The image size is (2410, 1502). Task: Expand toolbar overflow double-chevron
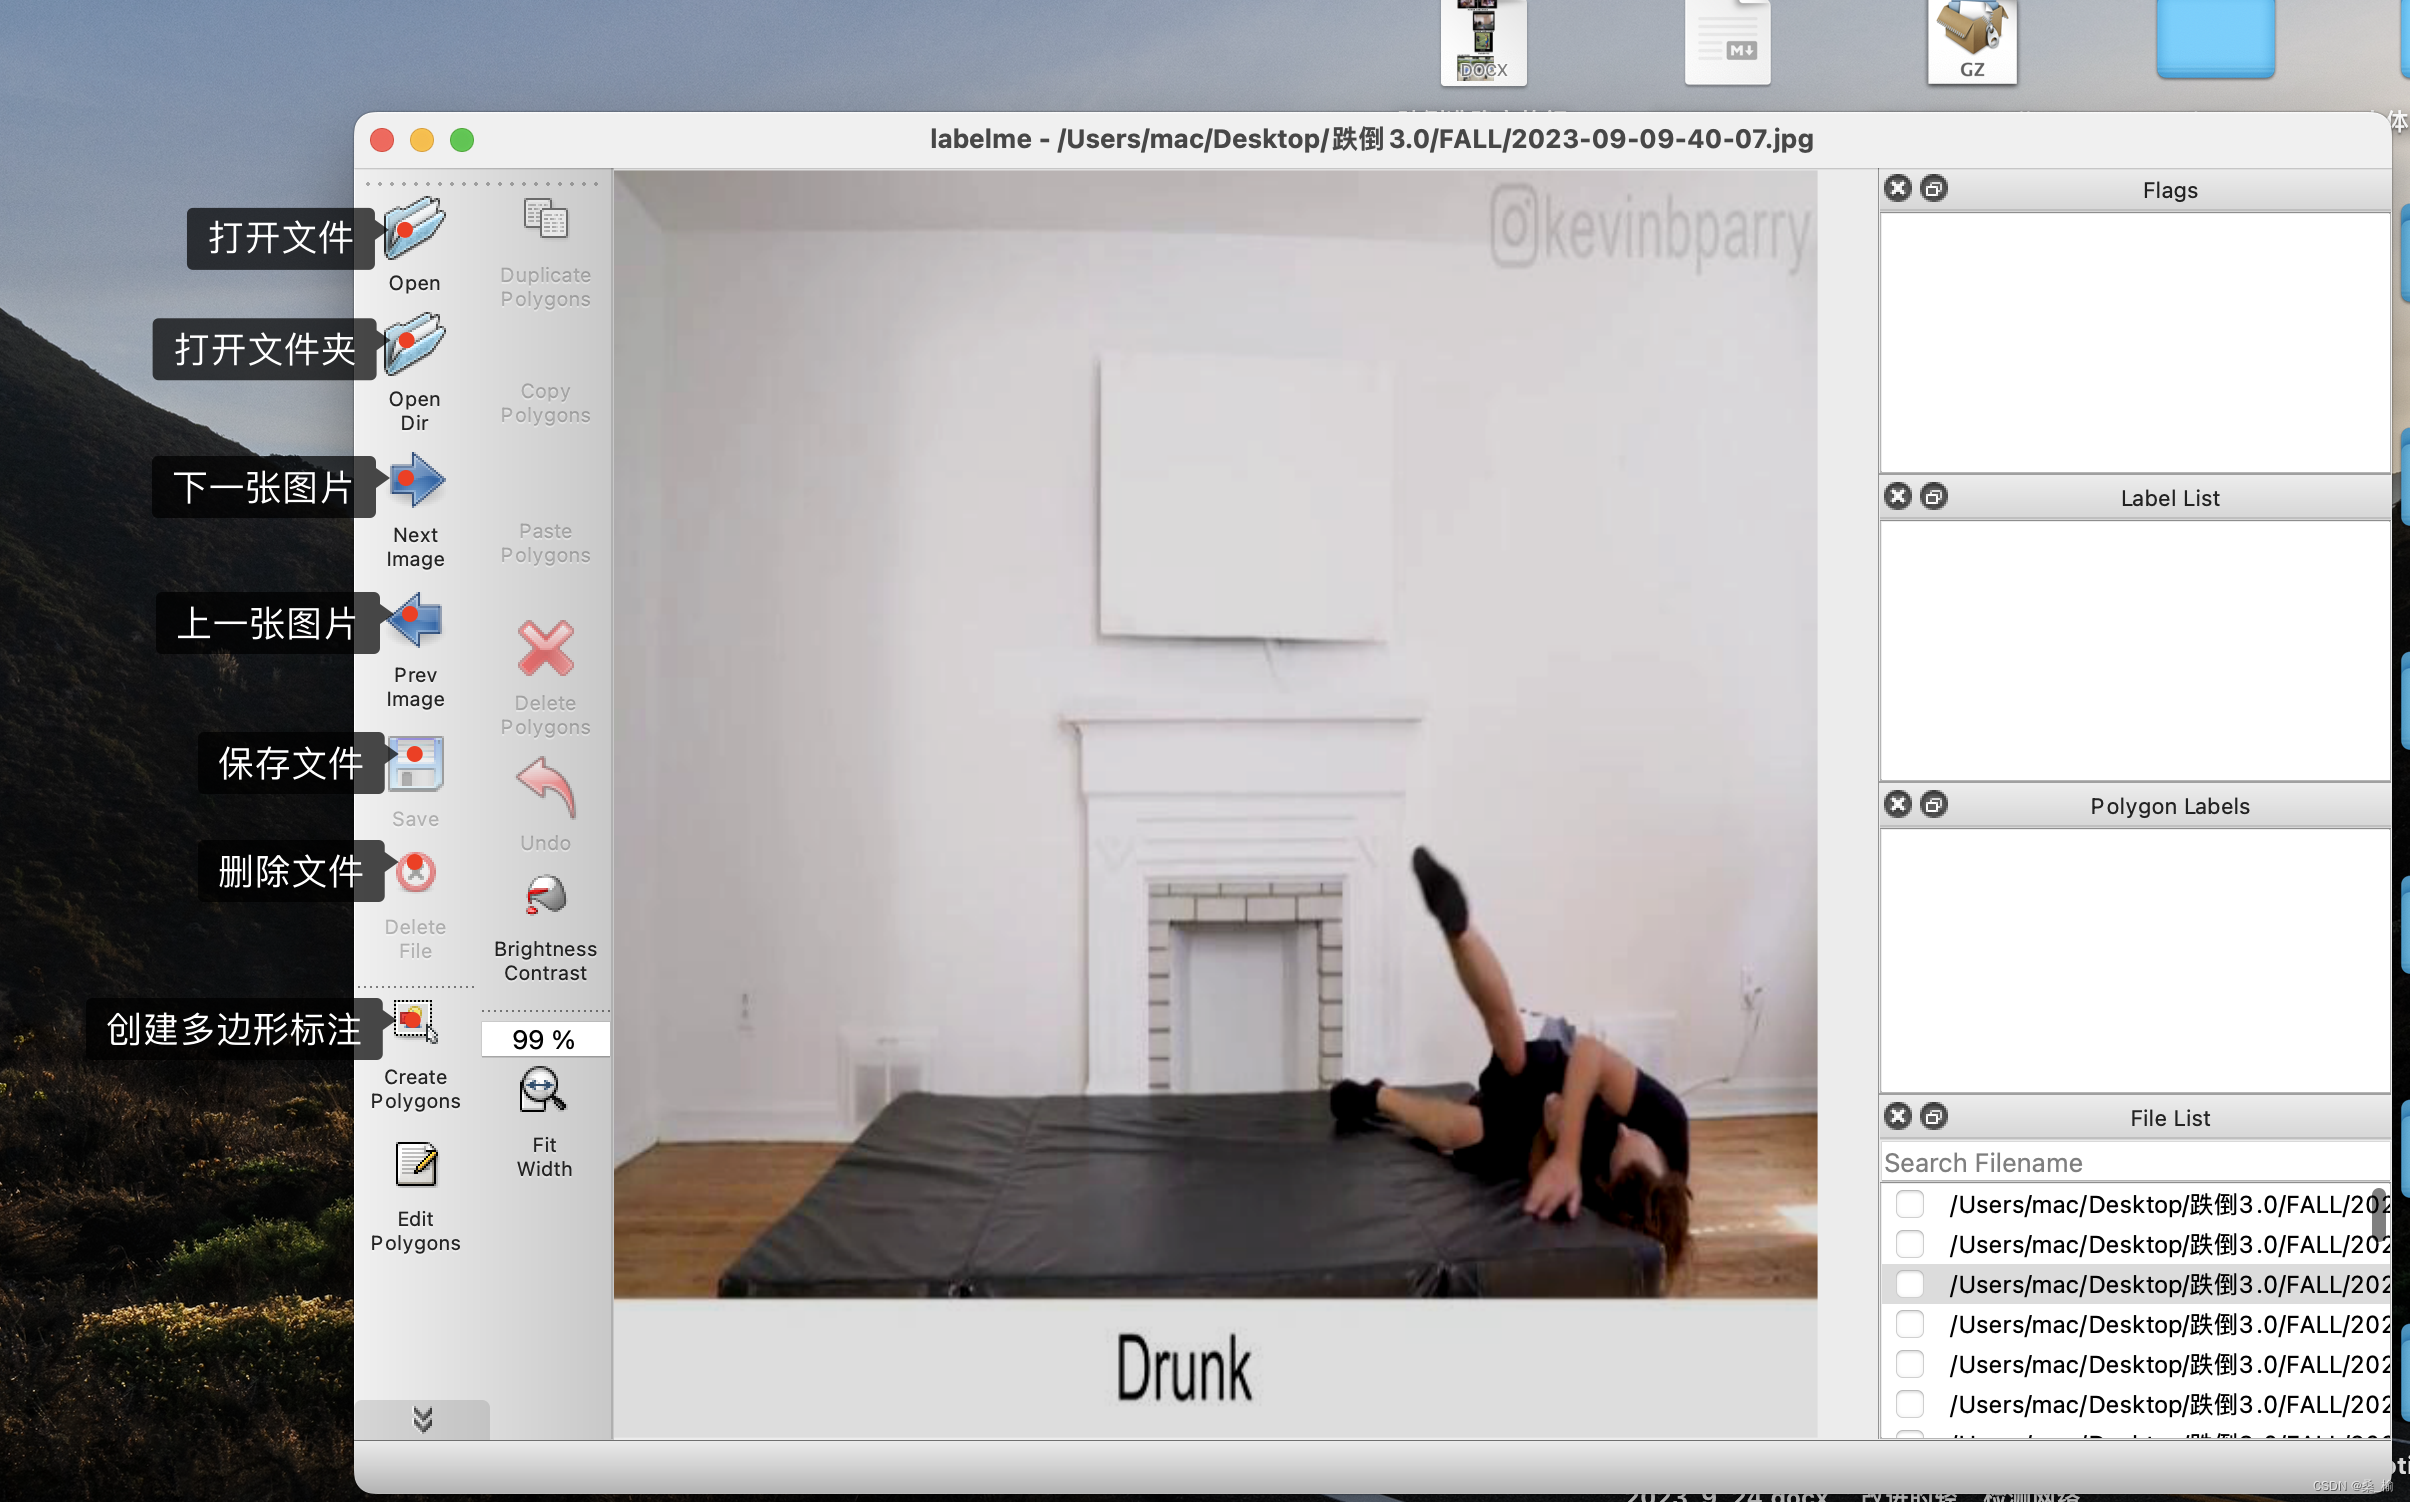[423, 1419]
